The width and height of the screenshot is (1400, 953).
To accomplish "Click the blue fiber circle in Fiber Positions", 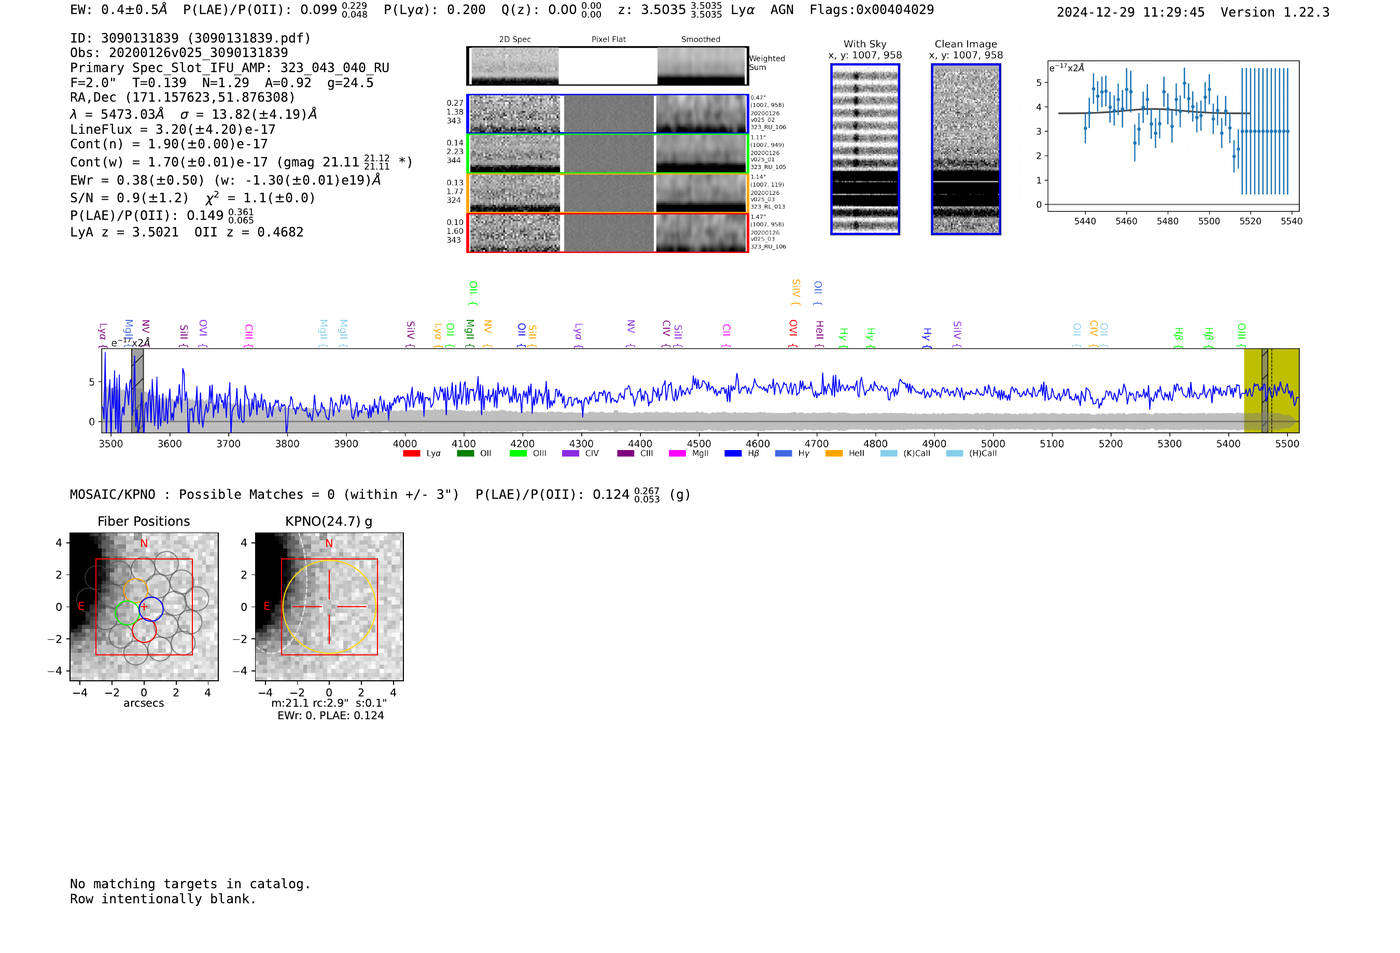I will pyautogui.click(x=150, y=607).
